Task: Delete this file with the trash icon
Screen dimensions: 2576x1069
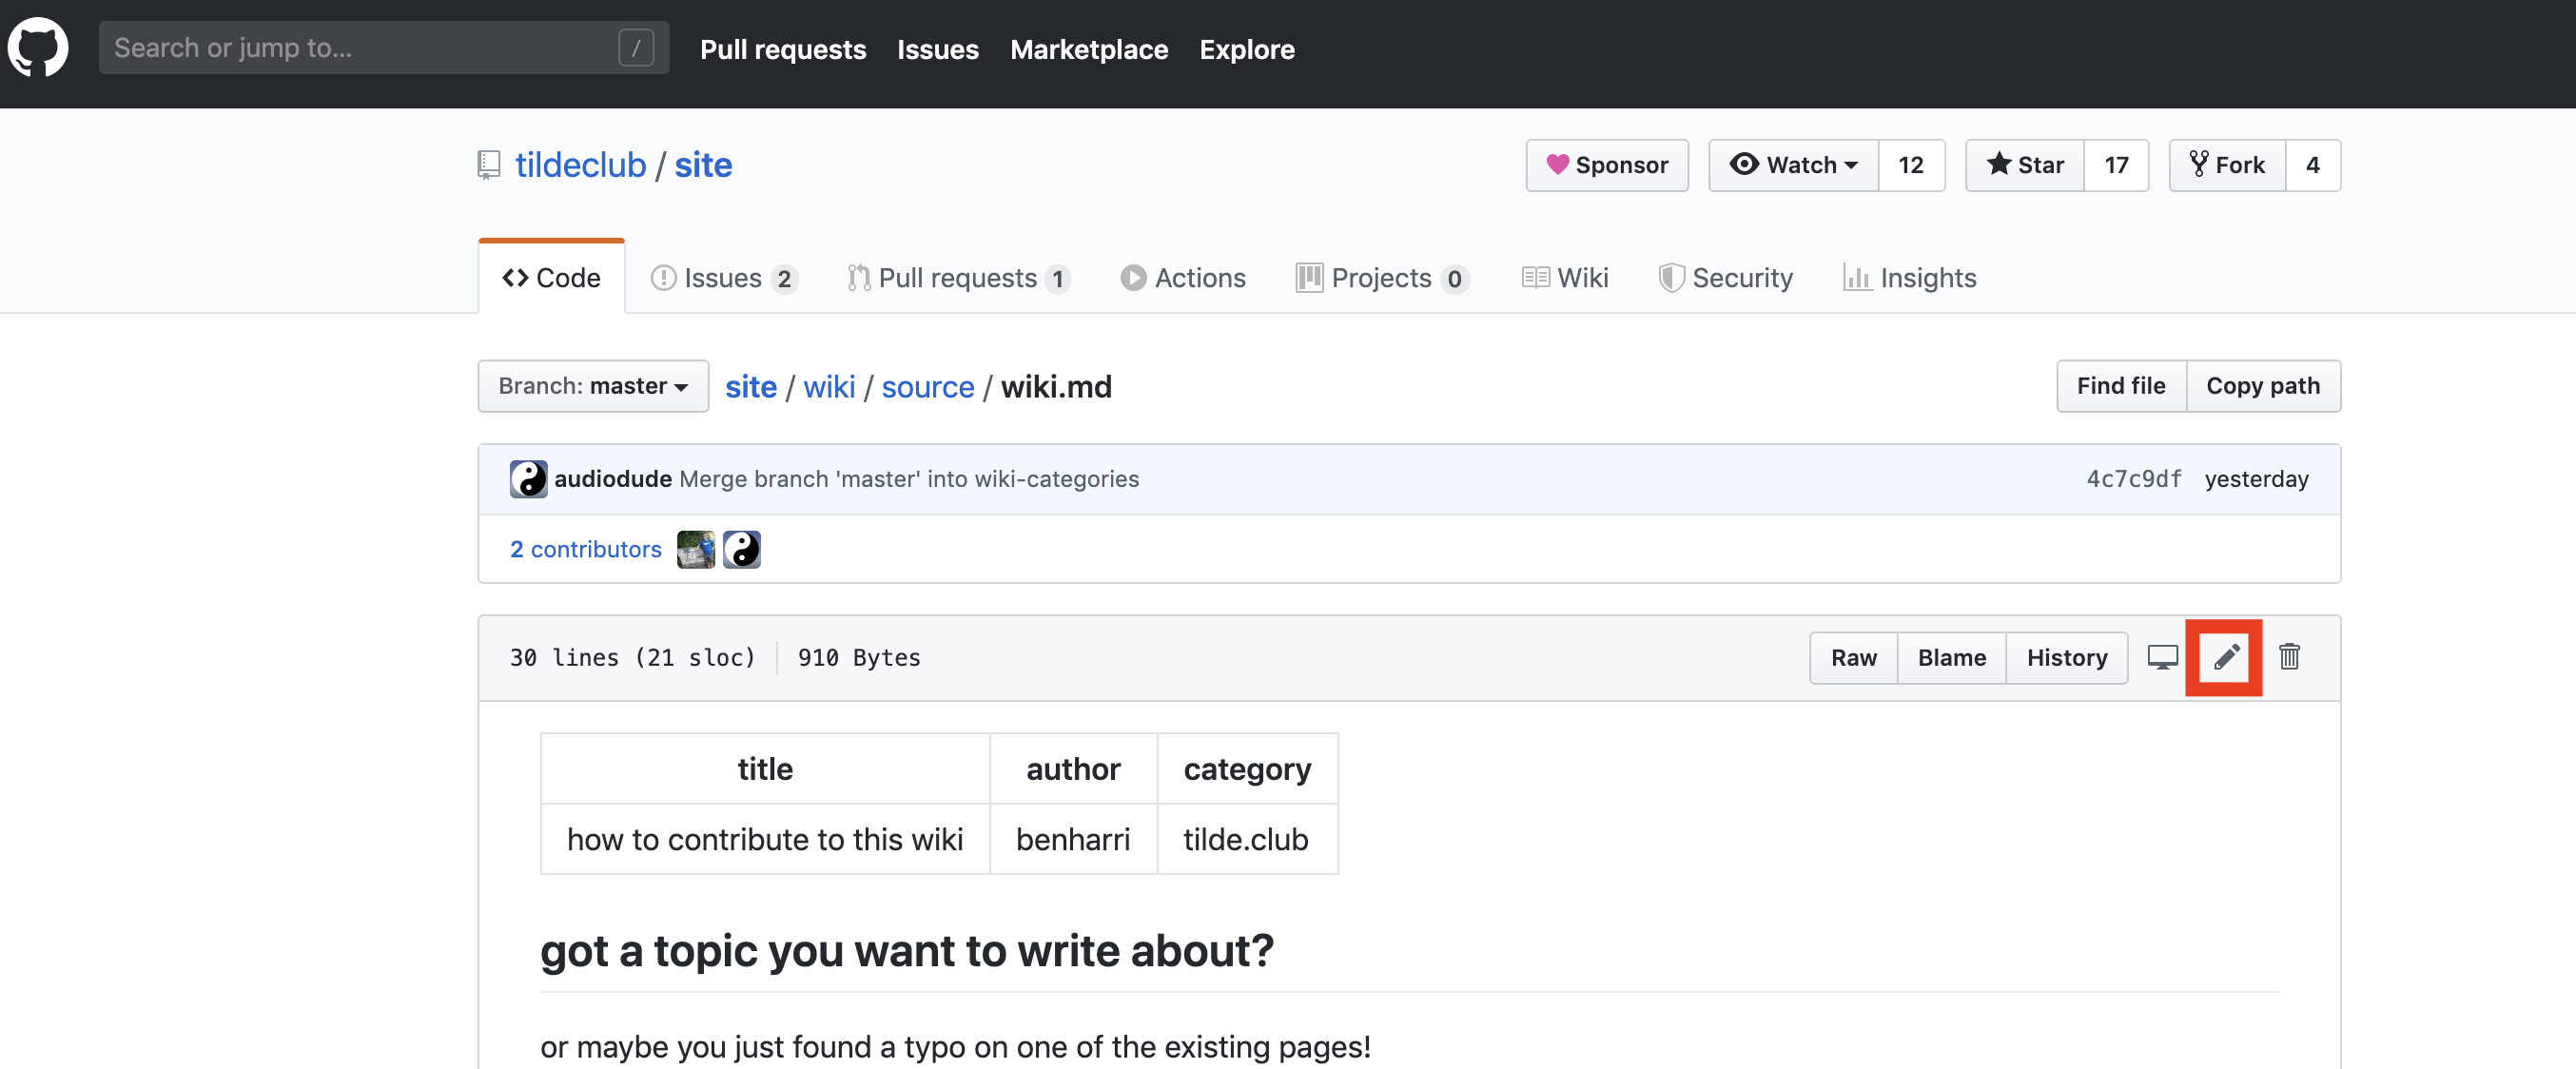Action: point(2289,657)
